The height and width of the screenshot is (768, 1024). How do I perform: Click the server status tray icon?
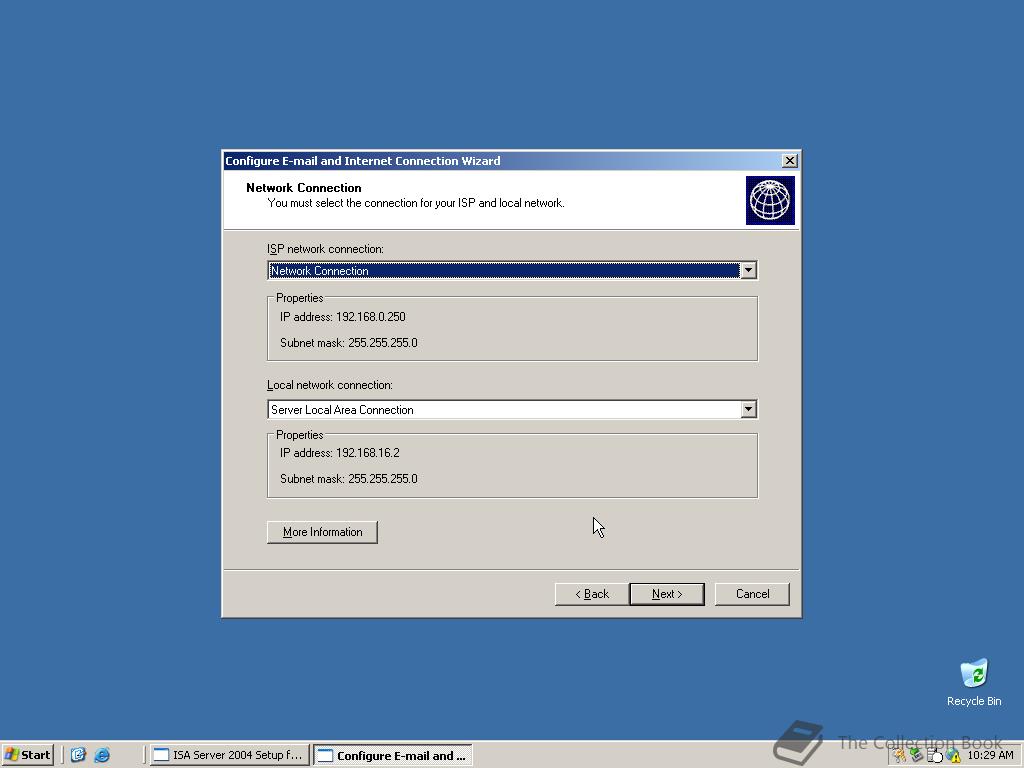[935, 756]
